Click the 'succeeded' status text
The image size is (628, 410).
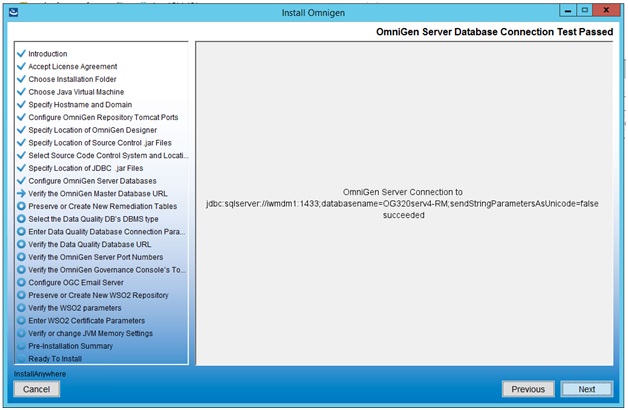point(403,215)
